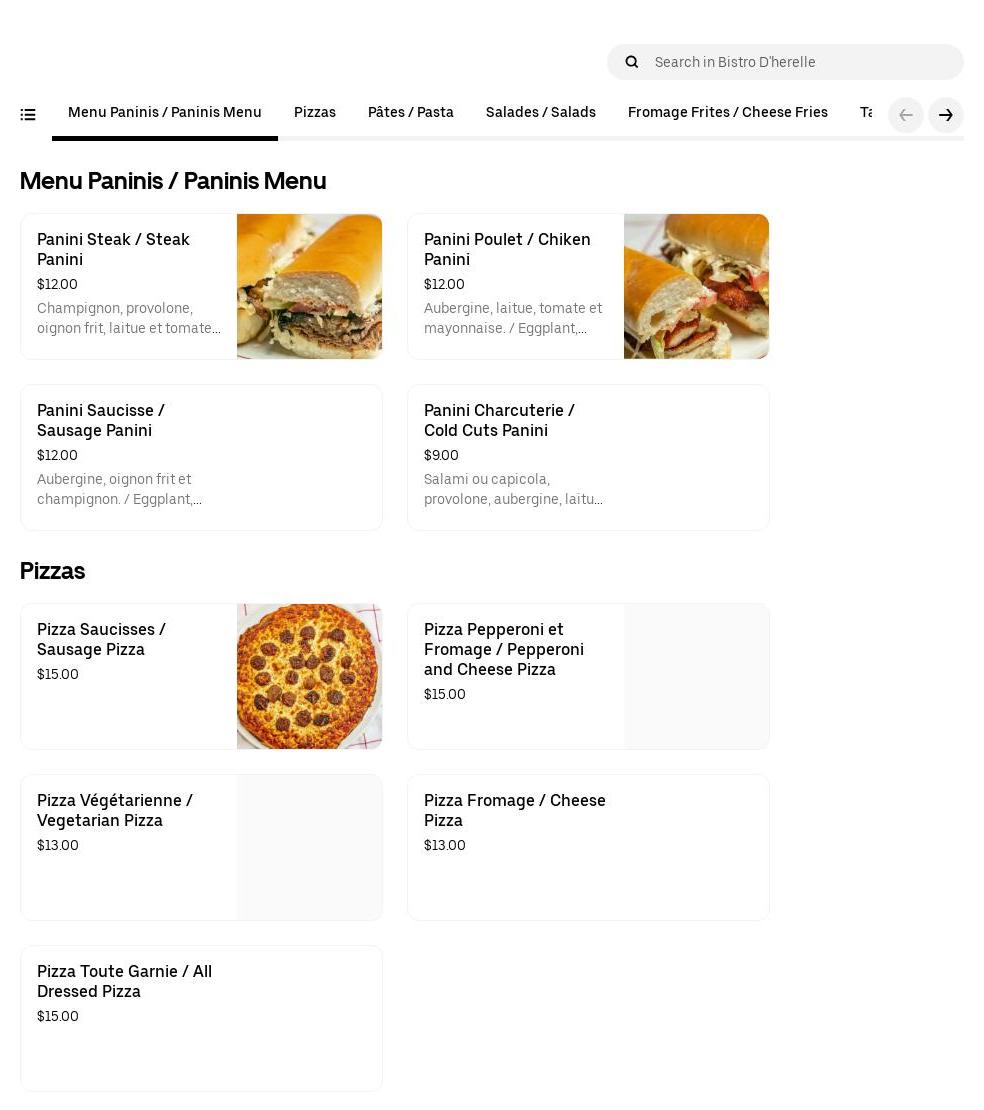Select Pizza Toute Garnie / All Dressed Pizza
984x1110 pixels.
tap(201, 1018)
